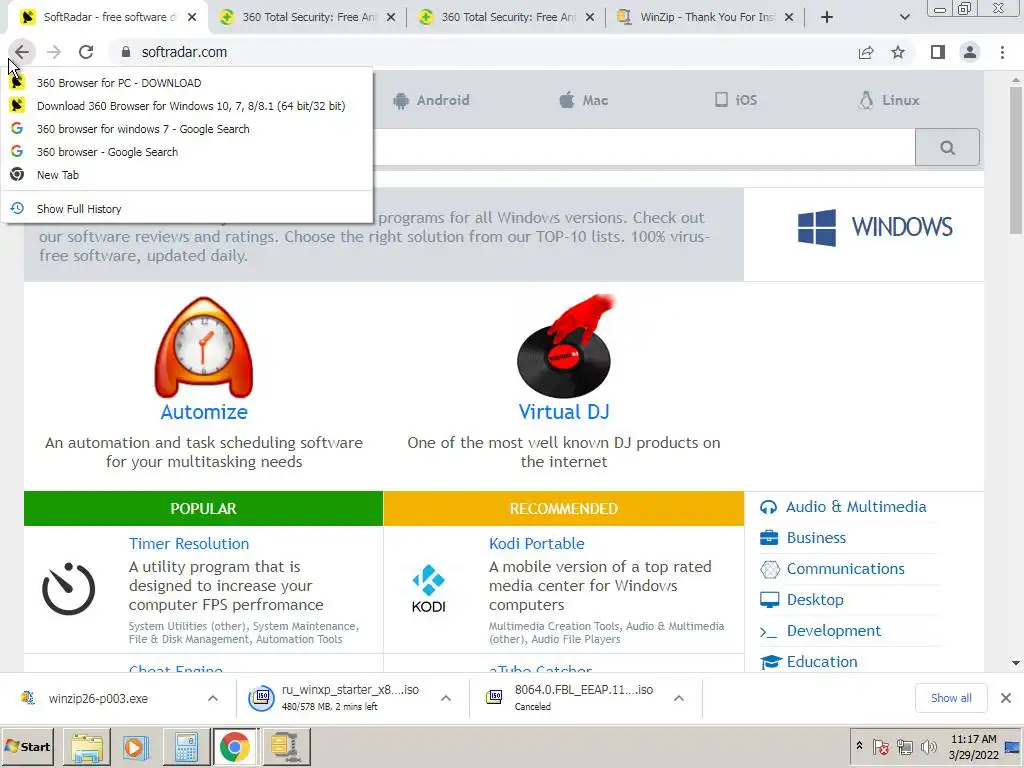The image size is (1024, 768).
Task: Open Windows Explorer from the taskbar
Action: [x=87, y=747]
